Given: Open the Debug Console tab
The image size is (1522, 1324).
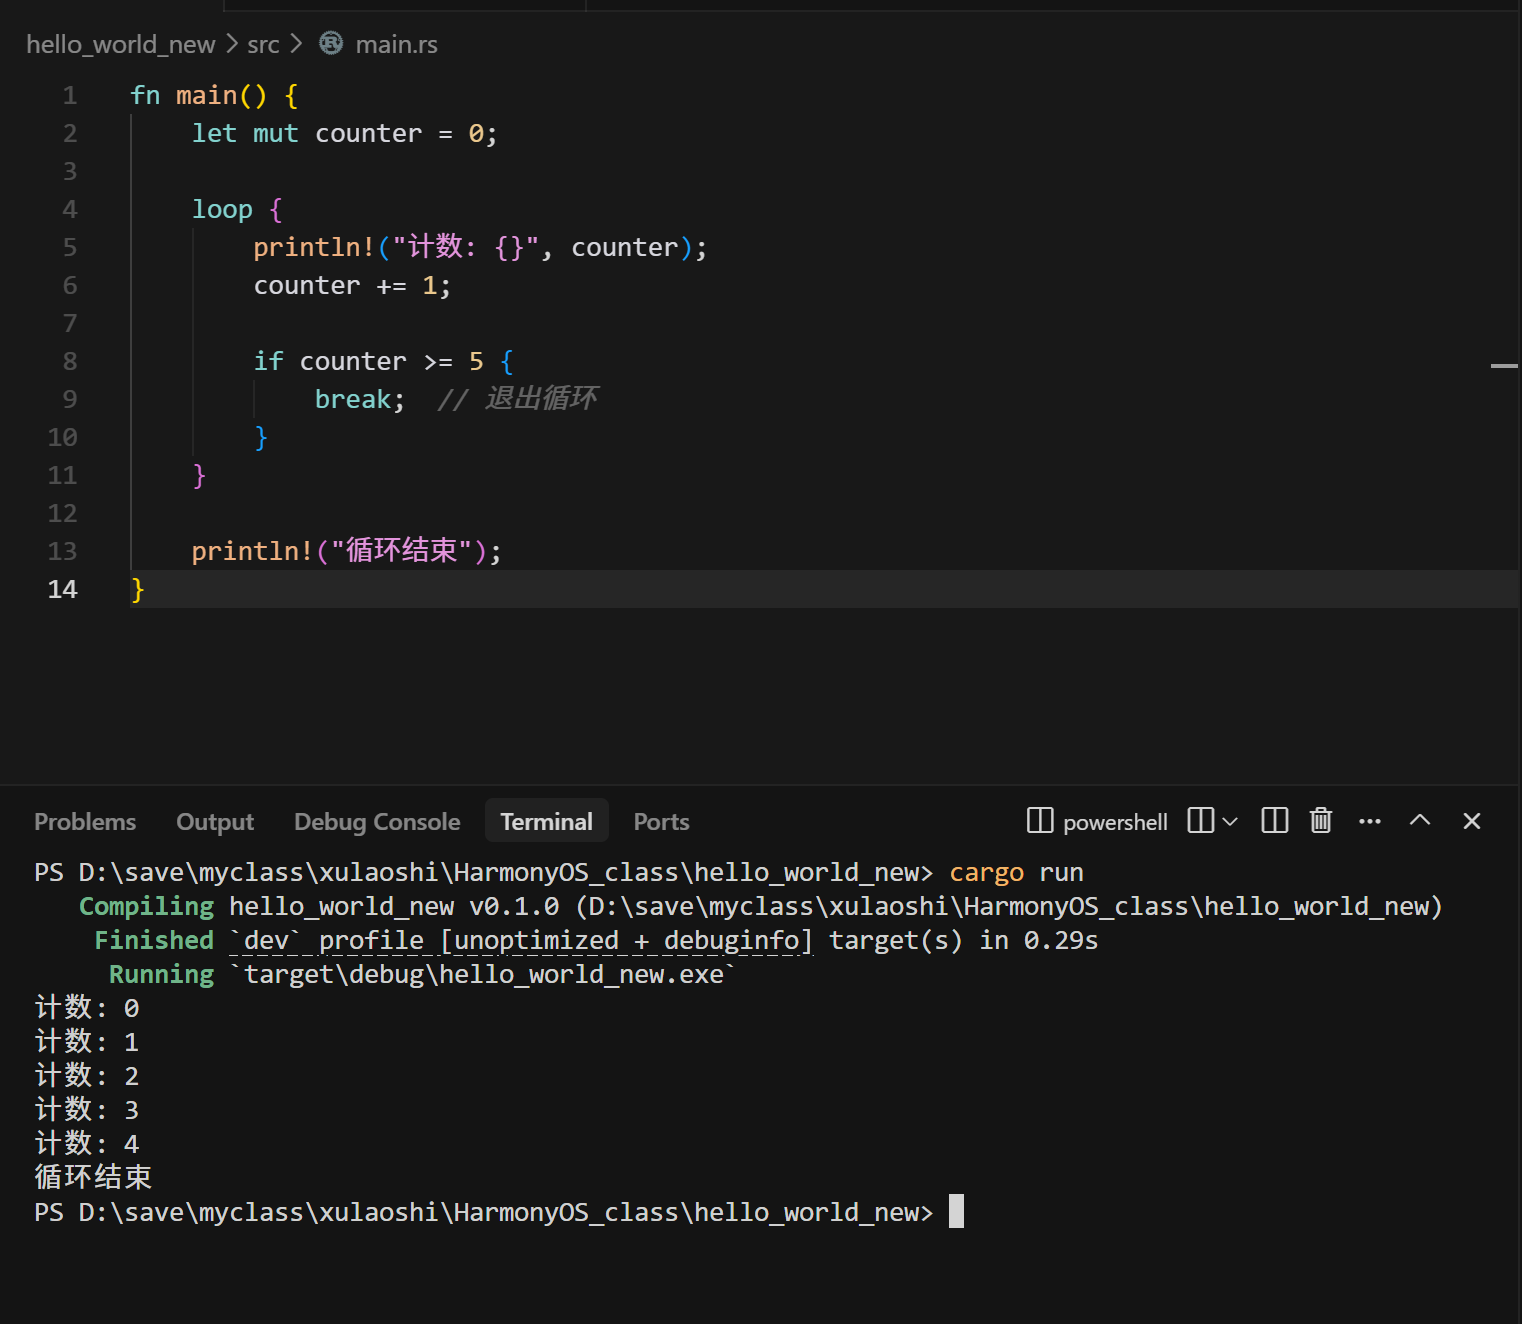Looking at the screenshot, I should [377, 822].
